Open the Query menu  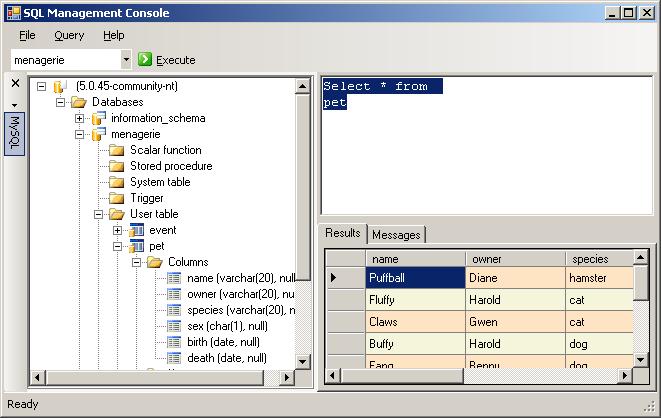point(69,35)
